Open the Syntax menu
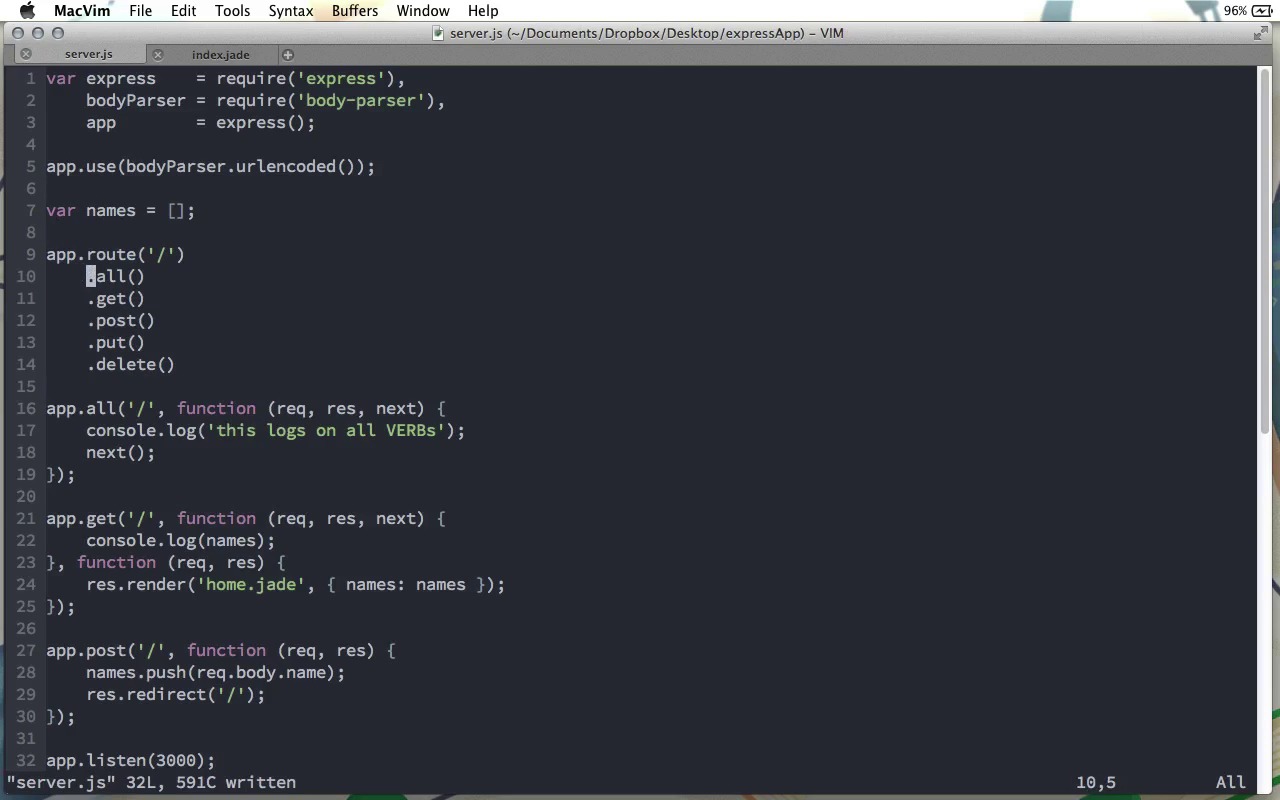1280x800 pixels. point(291,11)
